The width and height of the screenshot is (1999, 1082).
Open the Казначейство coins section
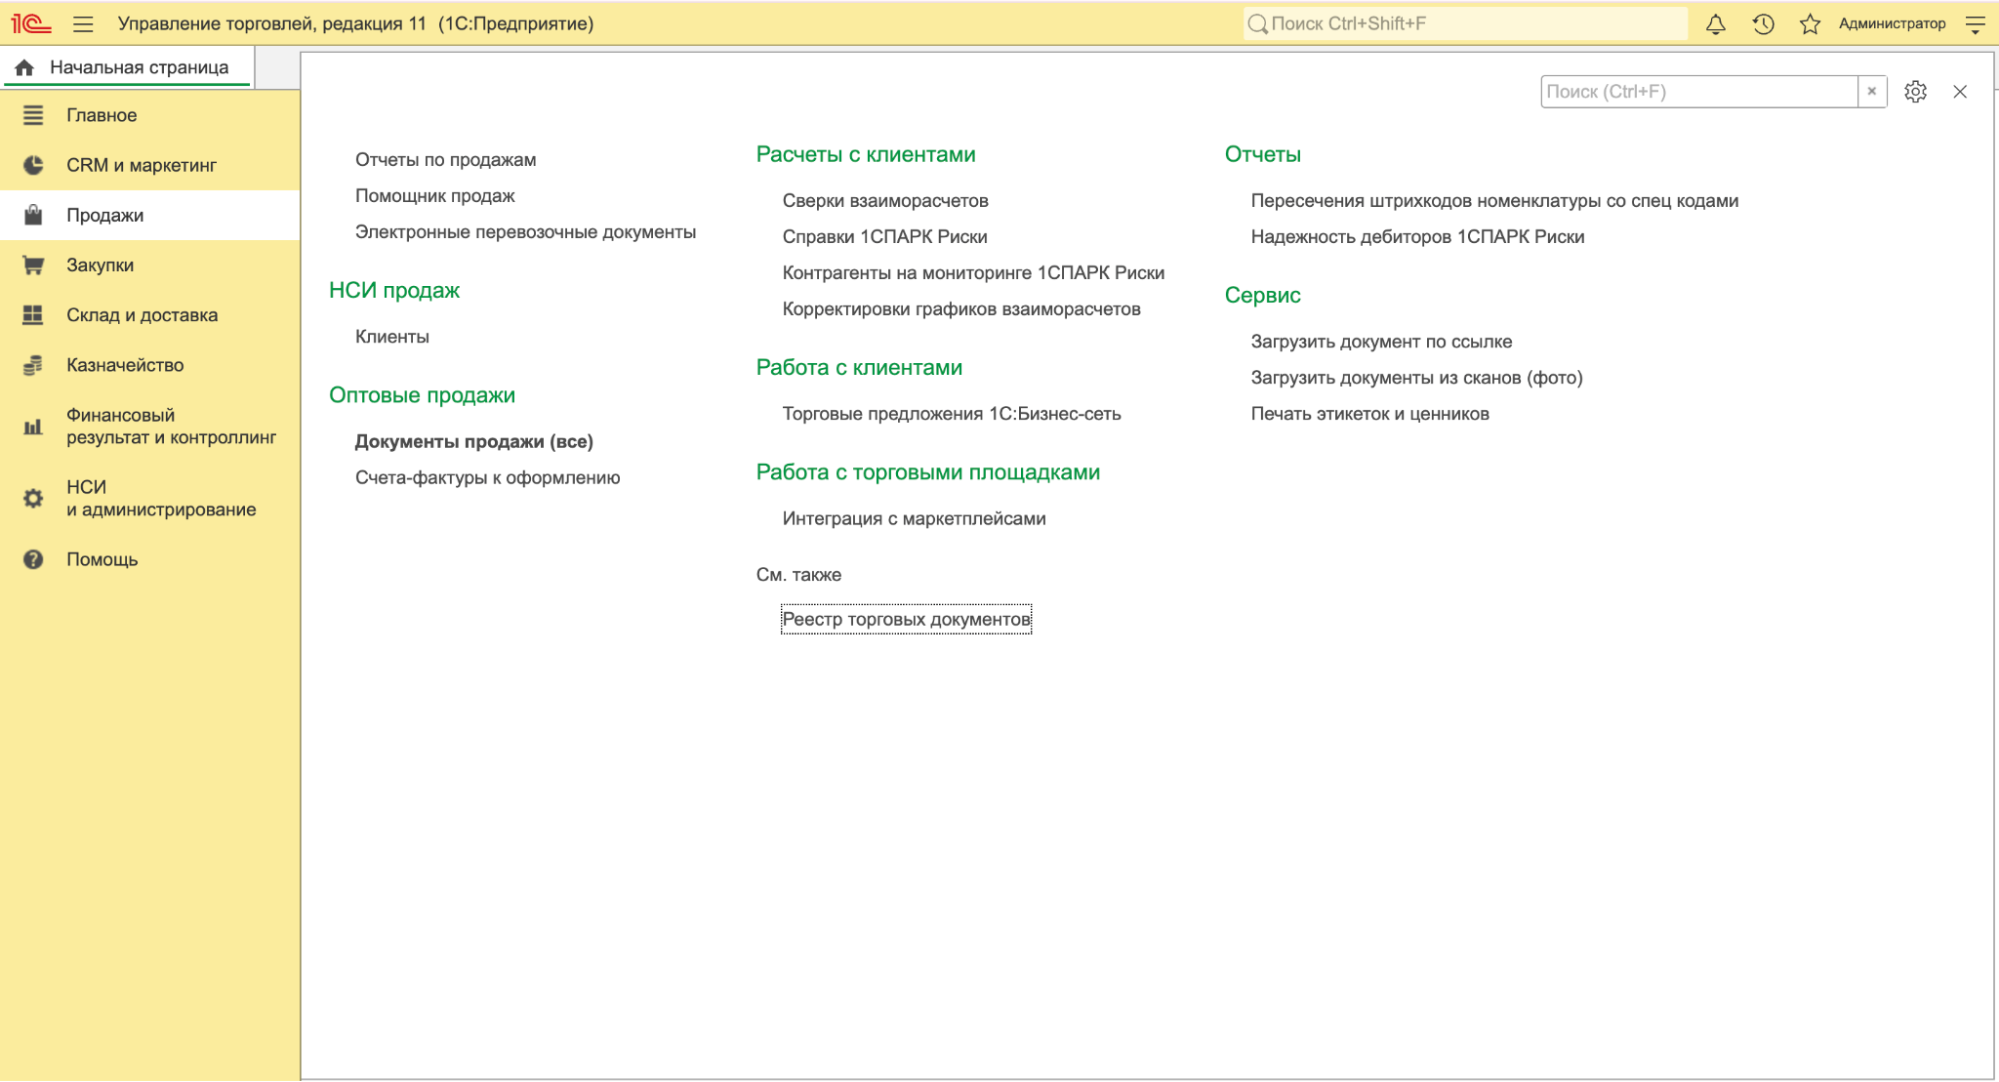pyautogui.click(x=125, y=365)
